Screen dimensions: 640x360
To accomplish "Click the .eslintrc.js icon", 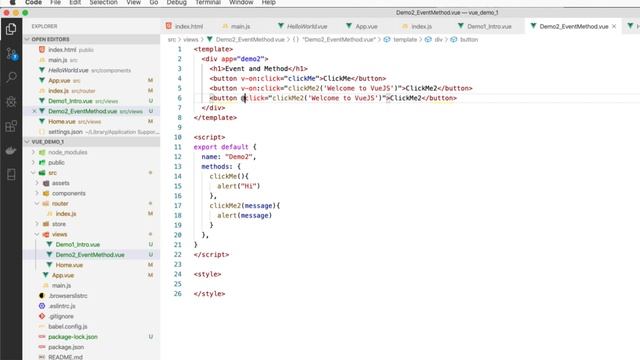I will pyautogui.click(x=42, y=306).
